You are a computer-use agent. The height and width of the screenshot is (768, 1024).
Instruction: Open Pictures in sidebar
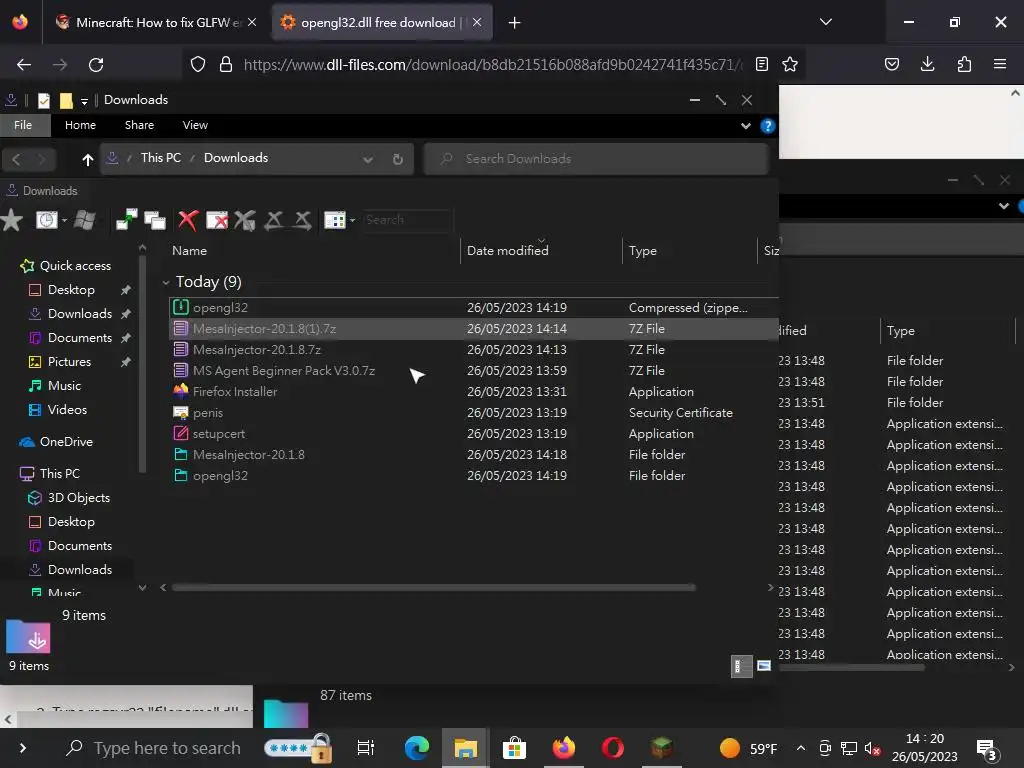pyautogui.click(x=69, y=362)
